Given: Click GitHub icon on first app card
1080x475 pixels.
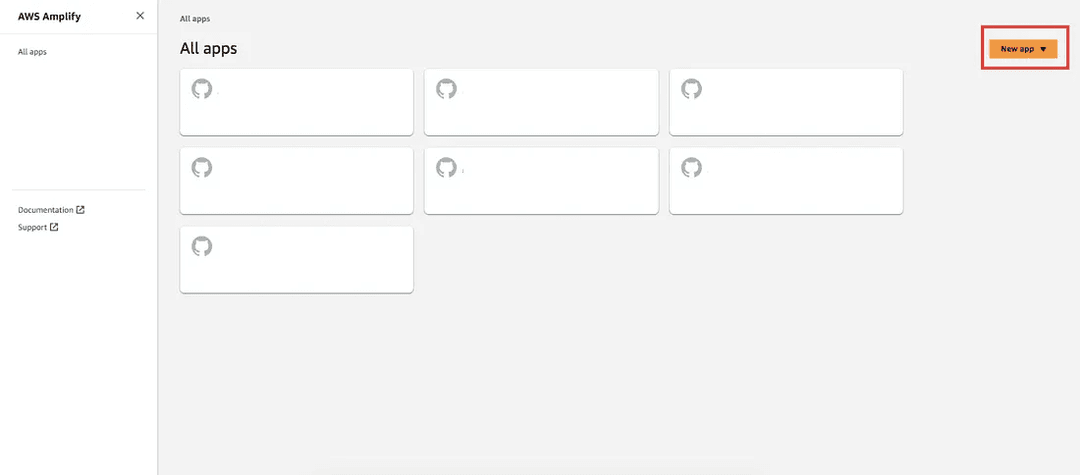Looking at the screenshot, I should [202, 89].
